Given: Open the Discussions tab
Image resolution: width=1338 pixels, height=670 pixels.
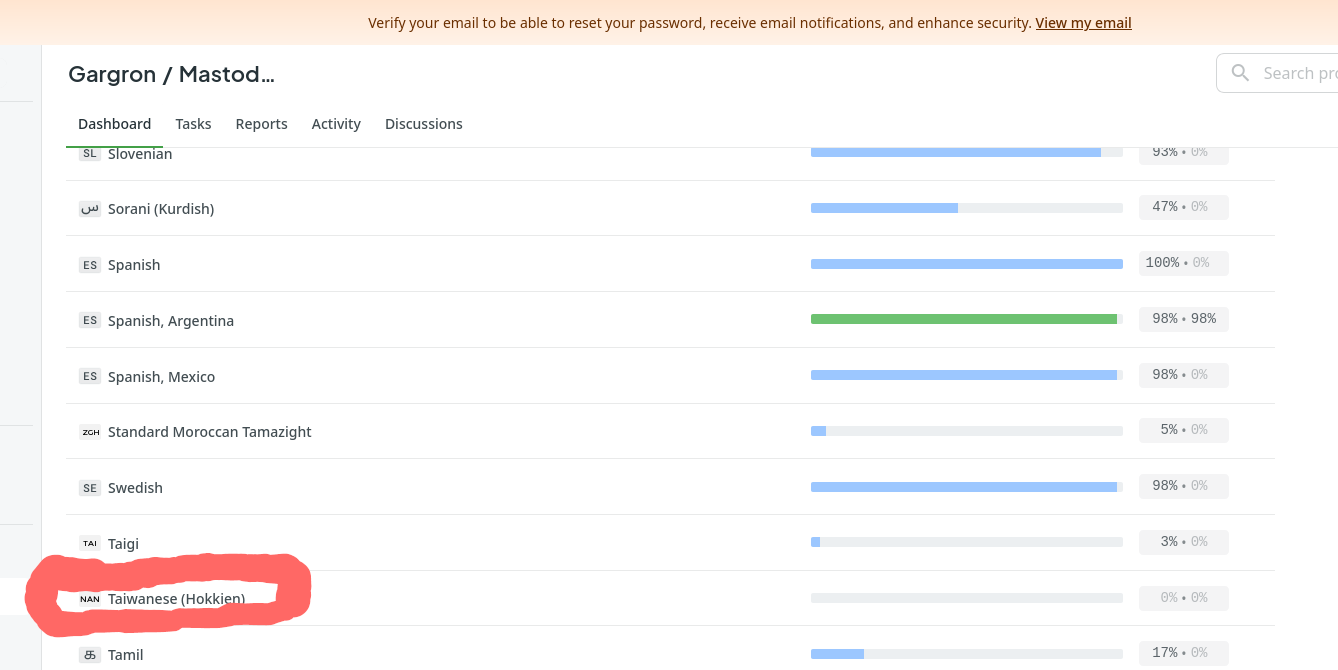Looking at the screenshot, I should (x=423, y=124).
